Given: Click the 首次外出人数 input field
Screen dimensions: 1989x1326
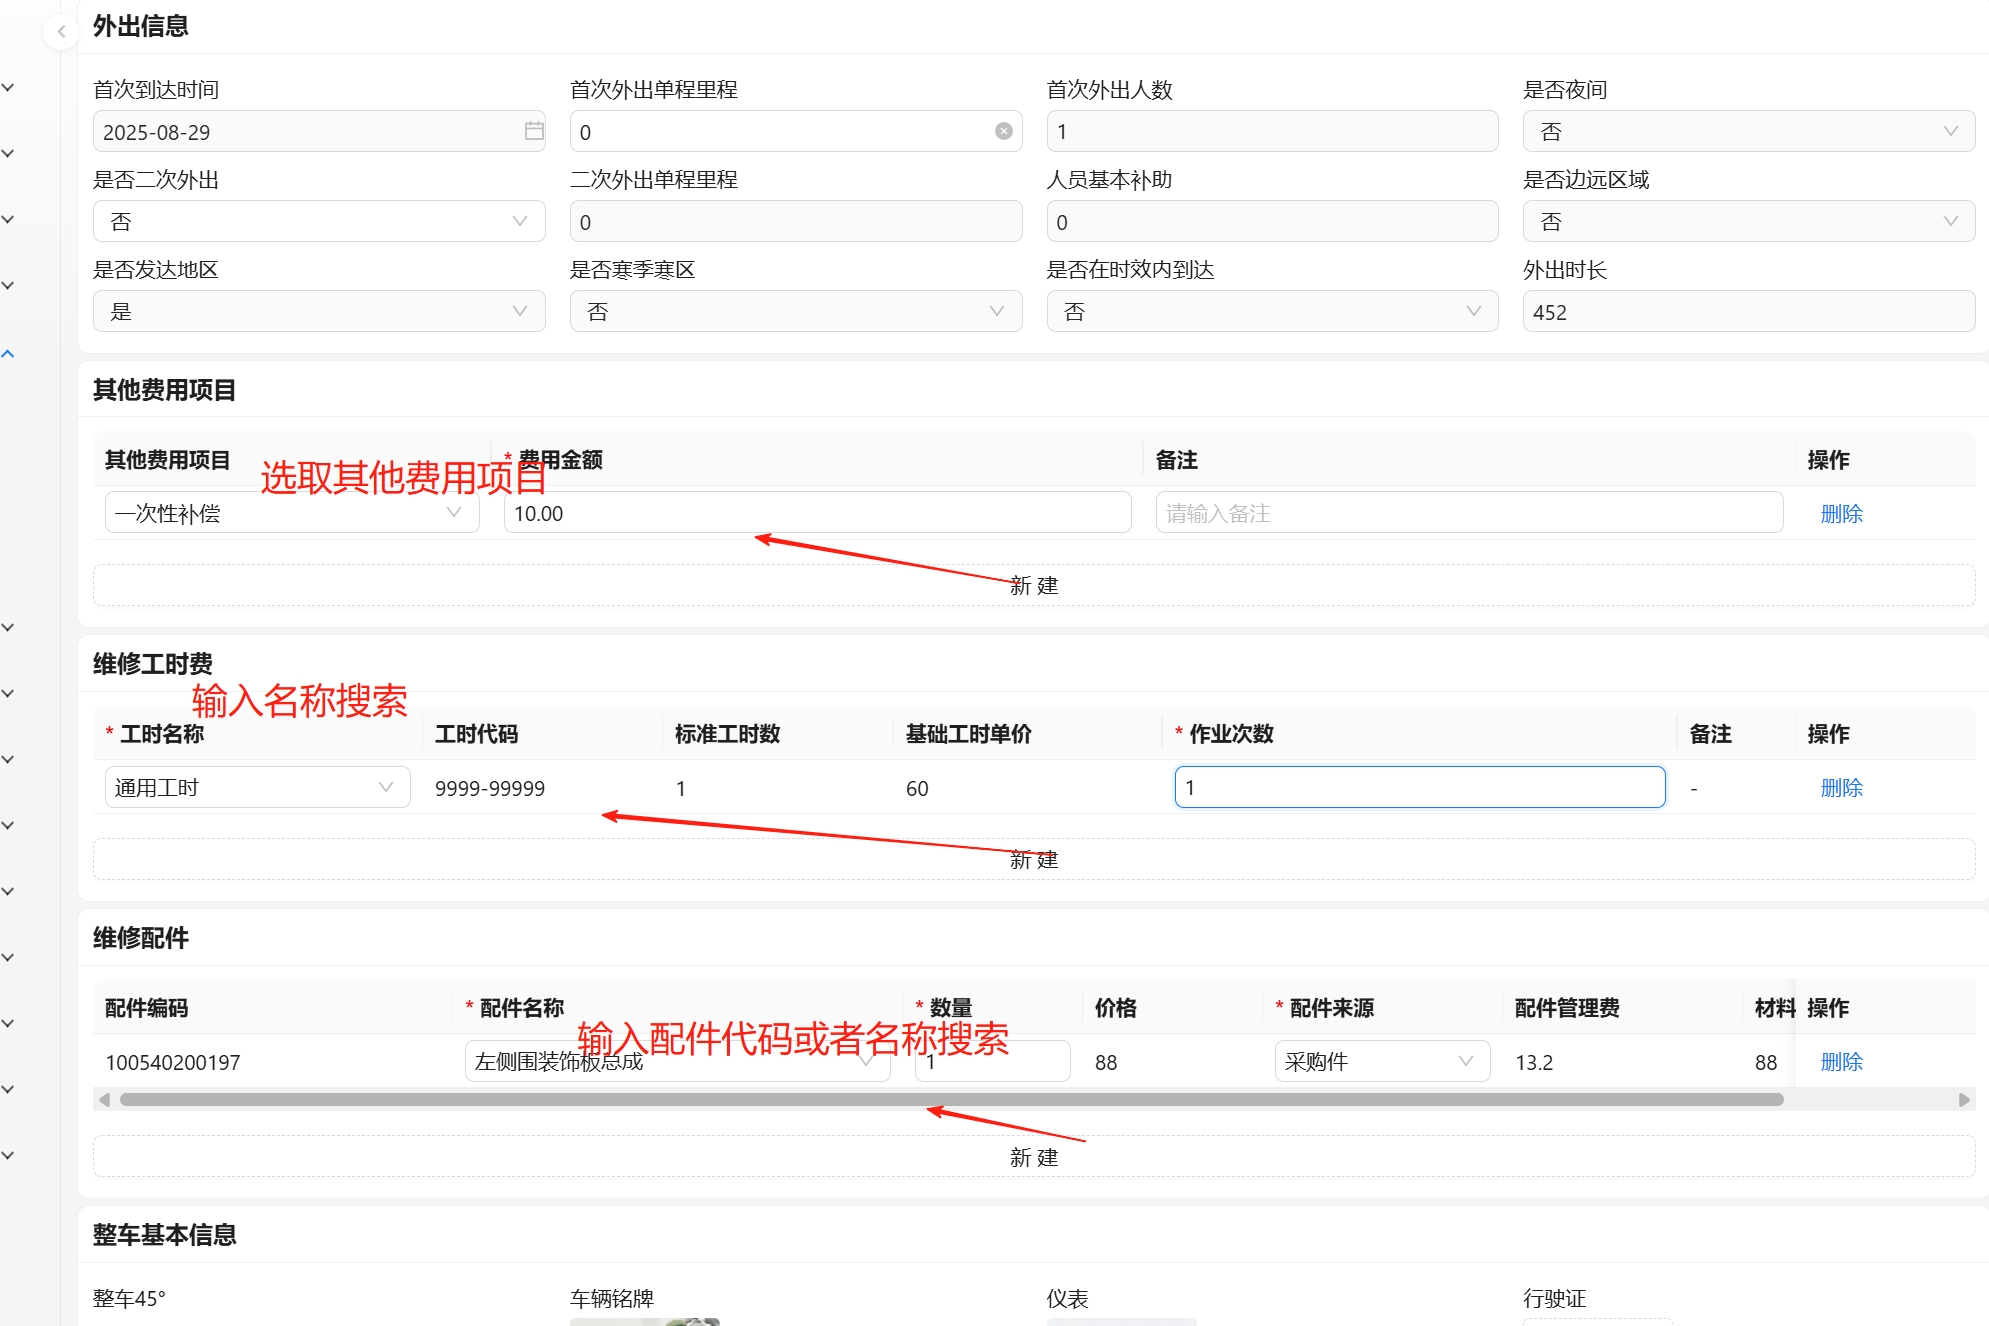Looking at the screenshot, I should (1272, 131).
